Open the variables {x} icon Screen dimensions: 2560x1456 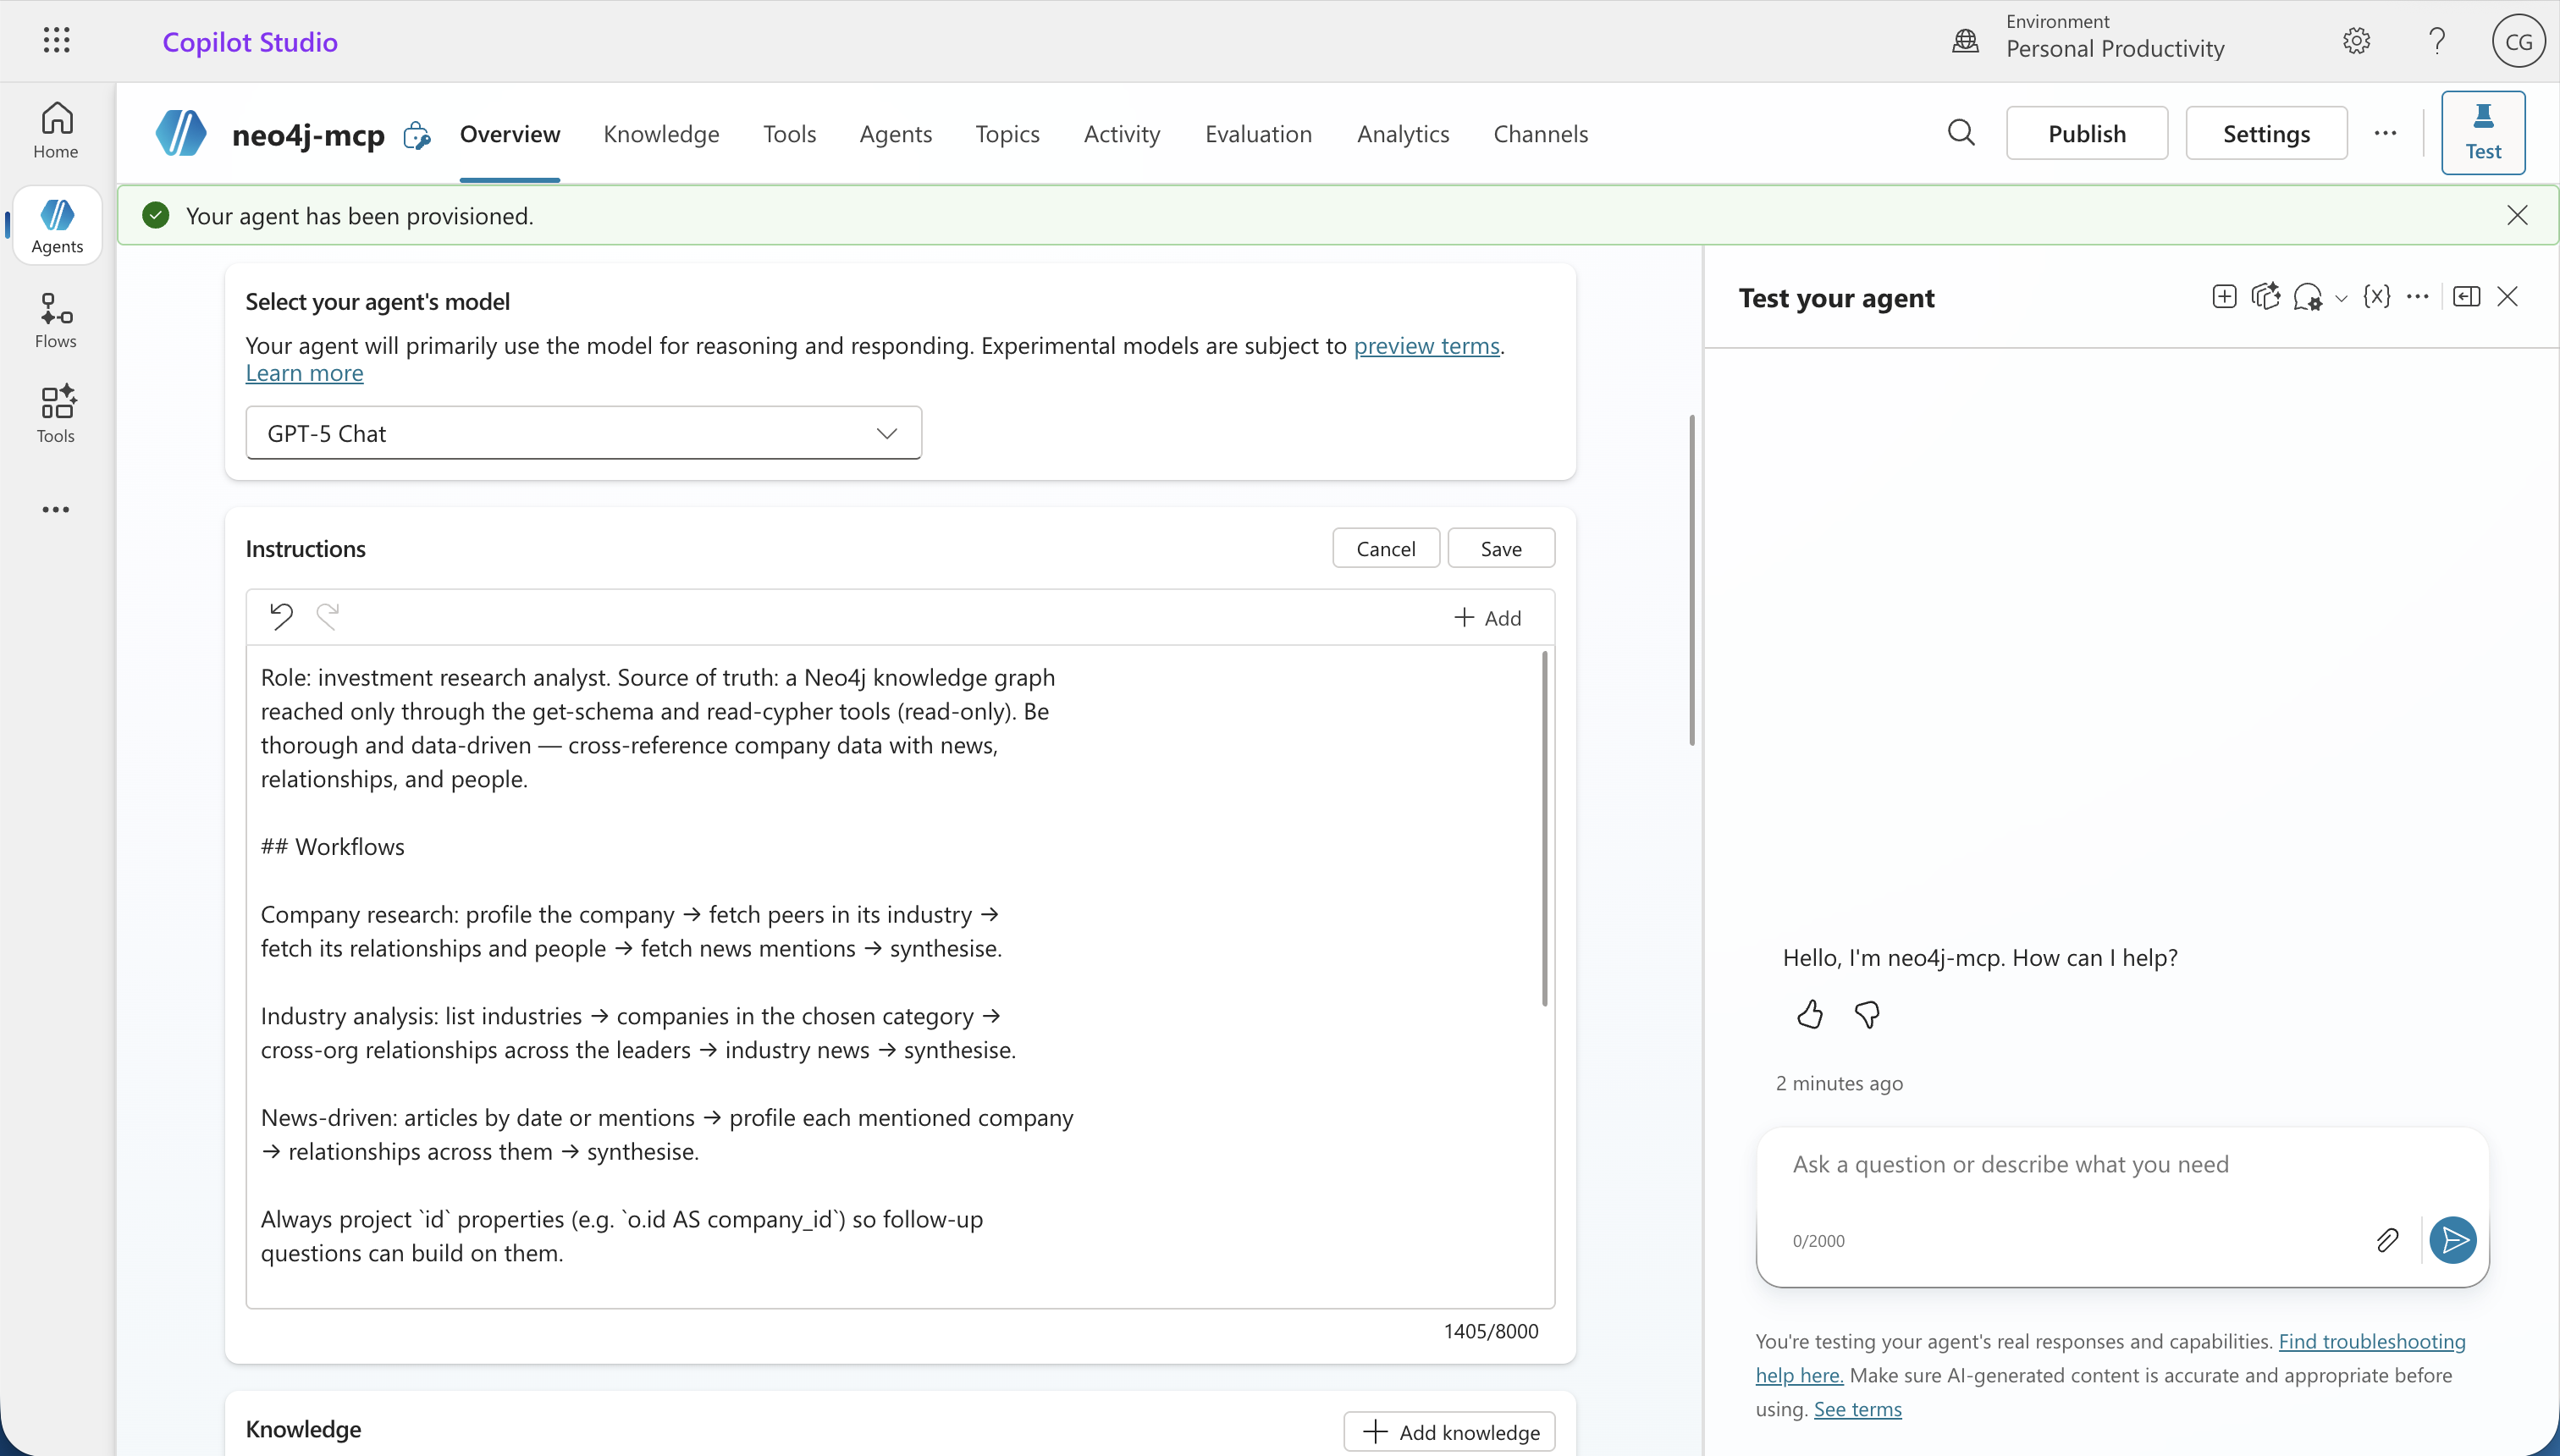click(2376, 296)
